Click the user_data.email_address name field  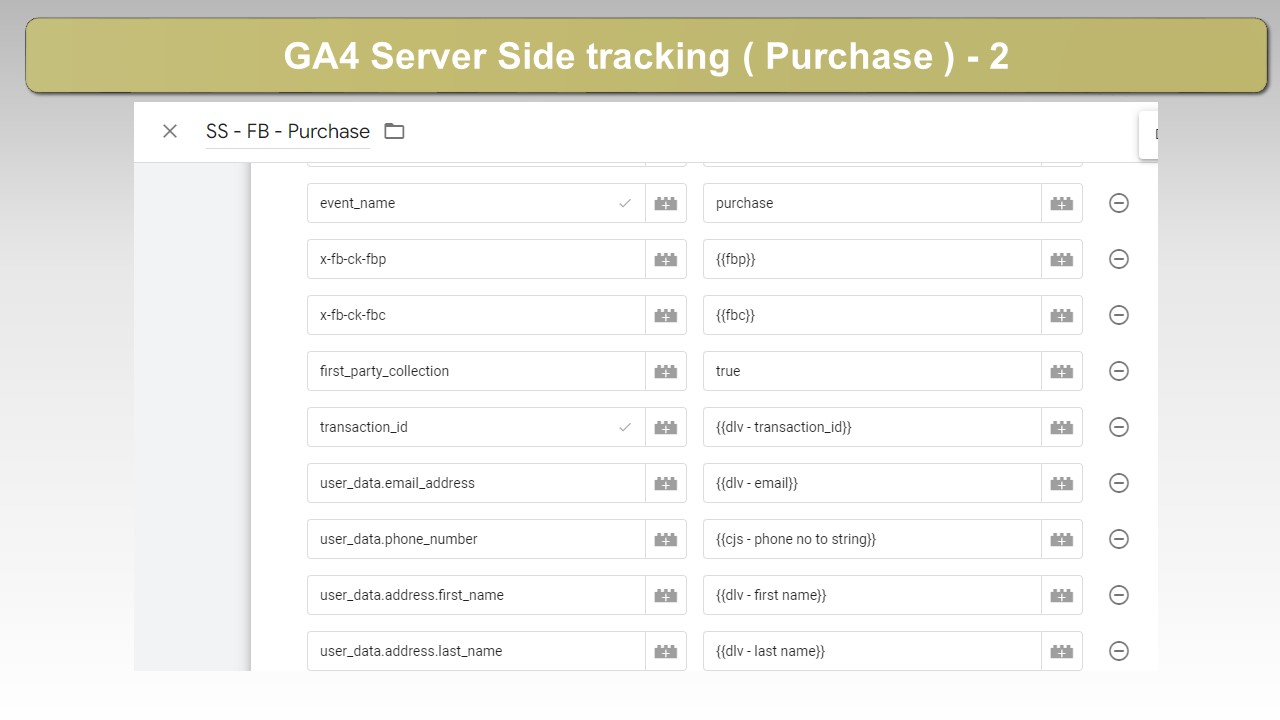[476, 483]
